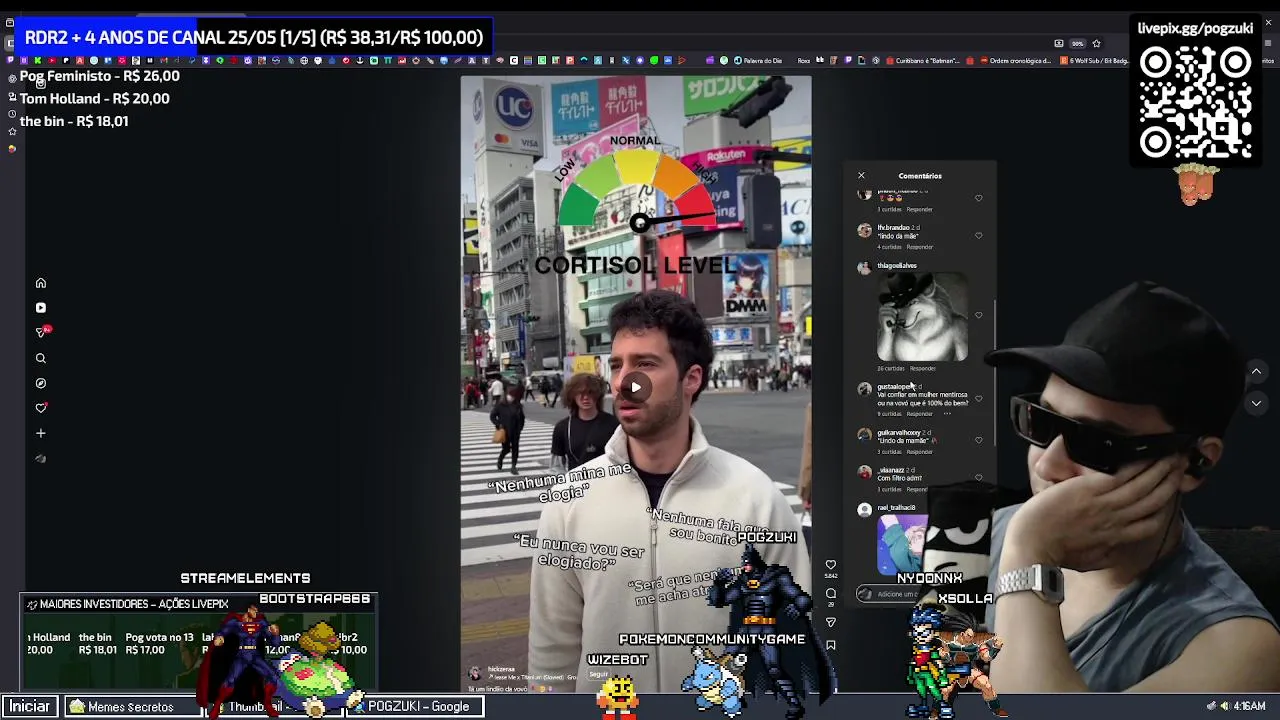The image size is (1280, 720).
Task: Open reel author hickzeraa's avatar
Action: point(476,673)
